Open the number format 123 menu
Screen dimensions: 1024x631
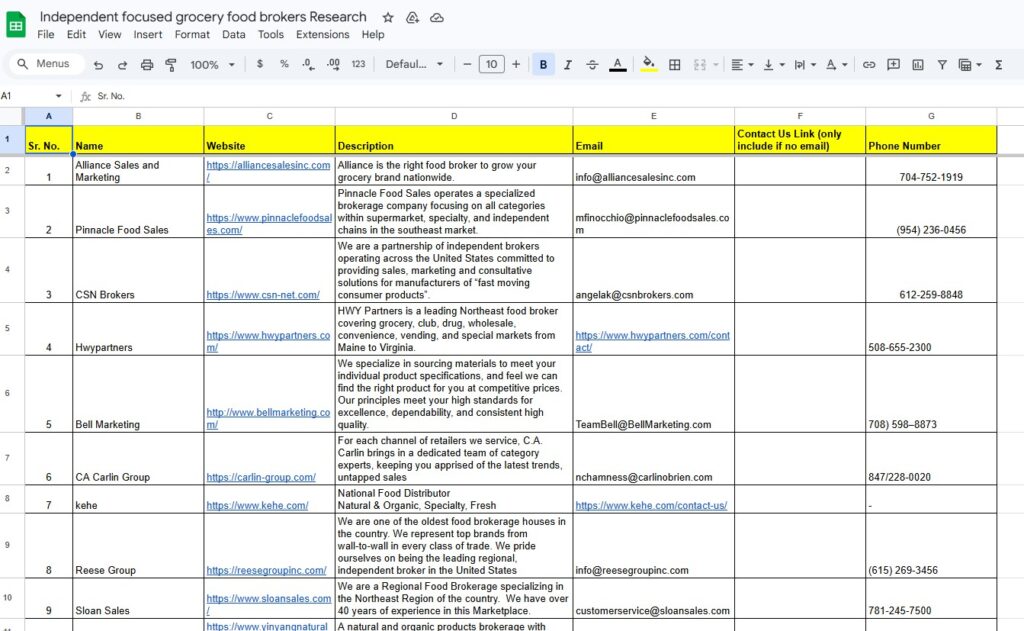coord(358,64)
